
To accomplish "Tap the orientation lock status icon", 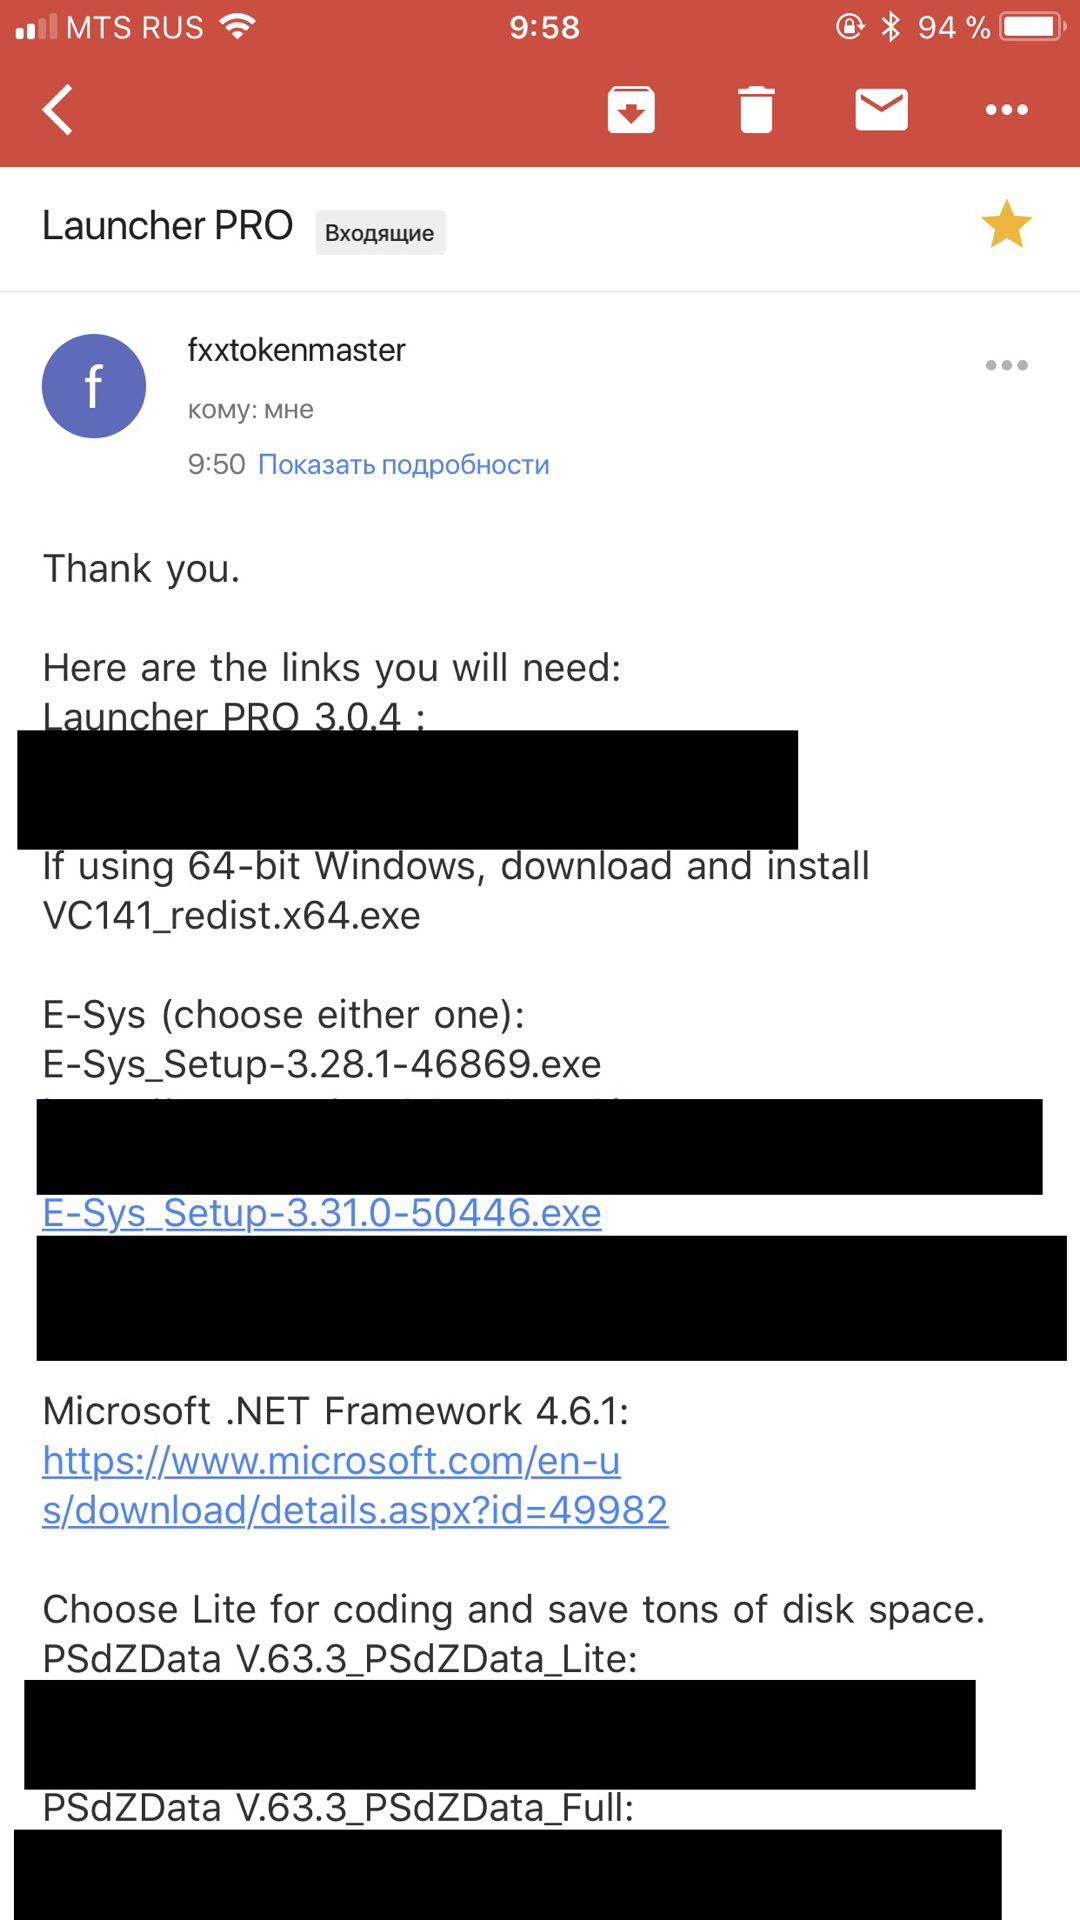I will point(849,27).
